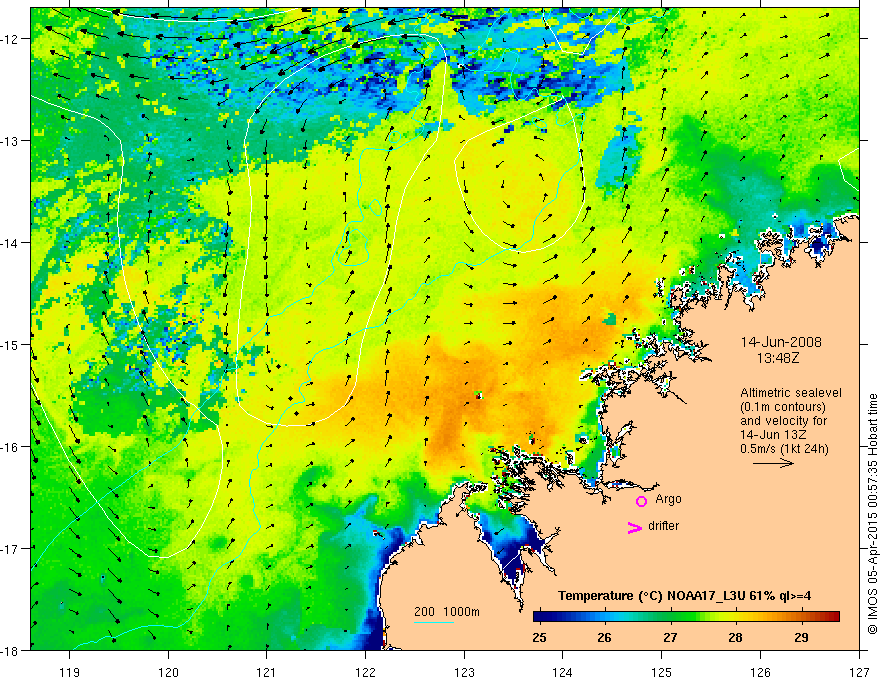This screenshot has width=880, height=680.
Task: Click the latitude label -15
Action: [x=10, y=345]
